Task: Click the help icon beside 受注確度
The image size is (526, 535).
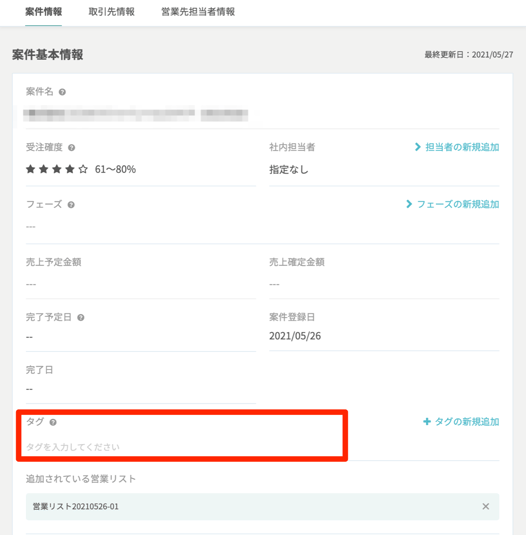Action: 71,148
